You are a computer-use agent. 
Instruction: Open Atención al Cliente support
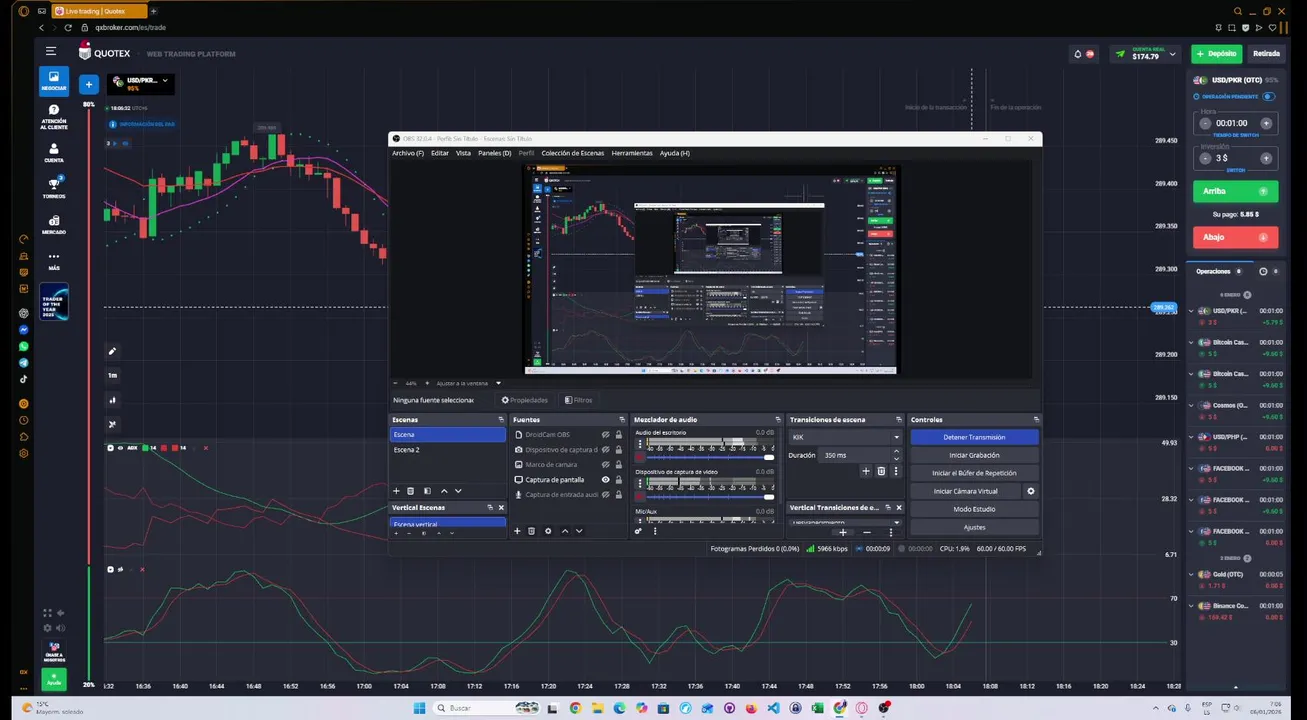pos(54,117)
